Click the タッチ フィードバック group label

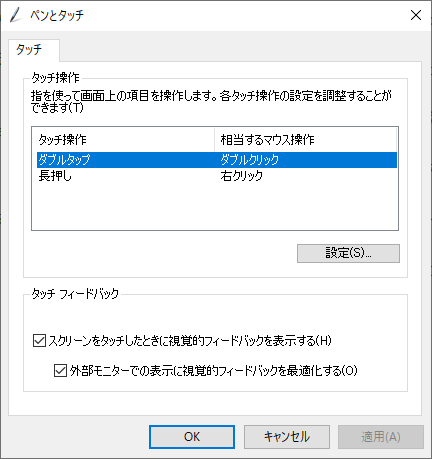[75, 294]
